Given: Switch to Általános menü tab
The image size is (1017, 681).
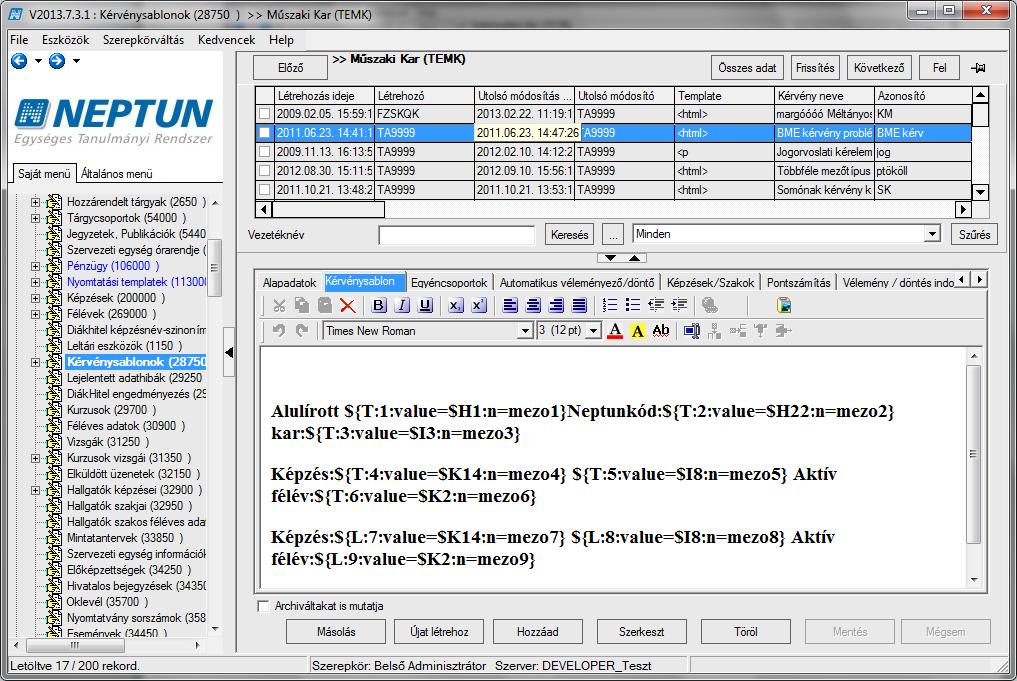Looking at the screenshot, I should pyautogui.click(x=117, y=174).
